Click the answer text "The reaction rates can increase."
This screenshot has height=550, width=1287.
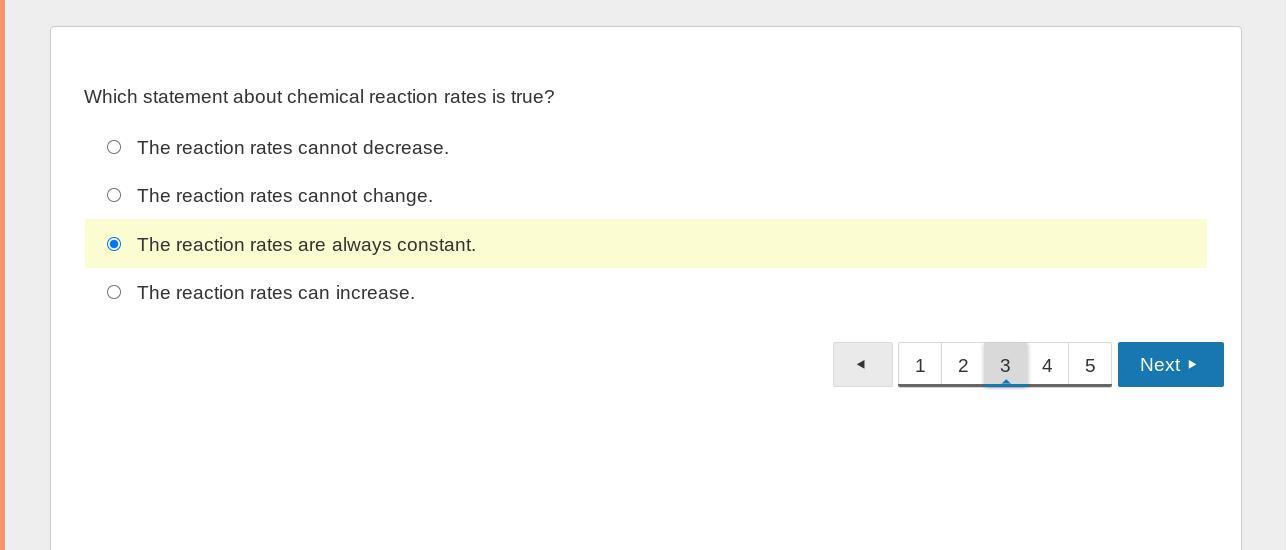tap(276, 293)
